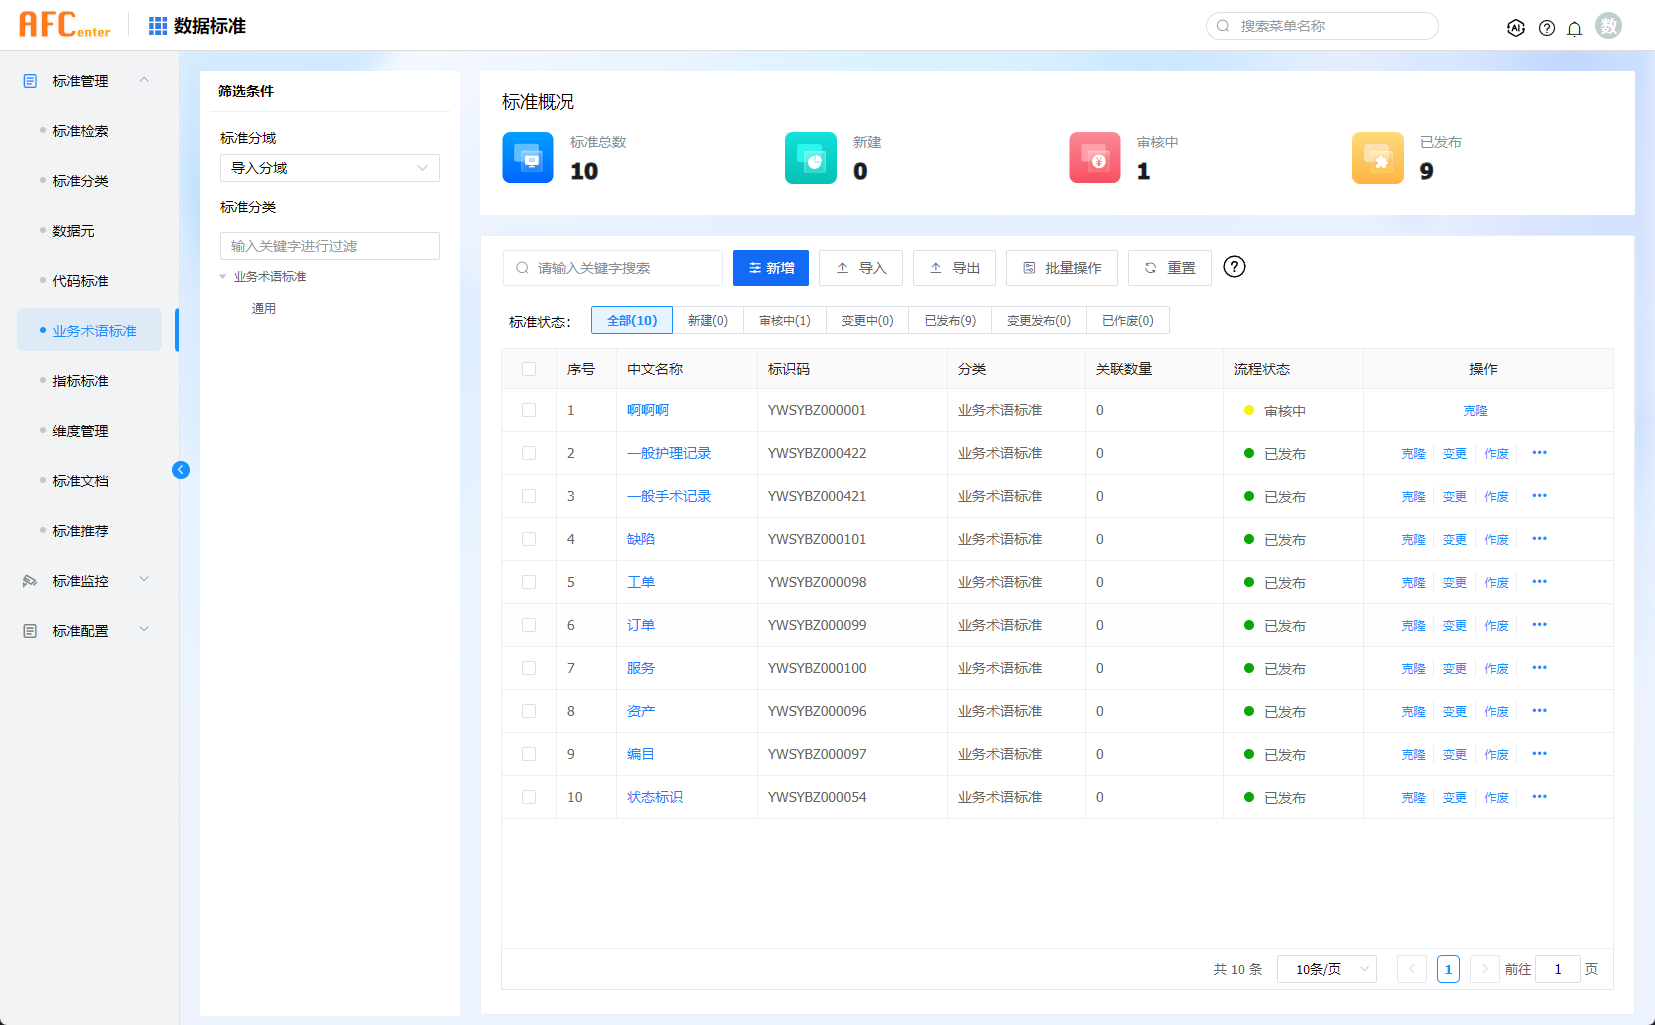Open the app grid icon beside 数据标准
Screen dimensions: 1655x1025
158,26
